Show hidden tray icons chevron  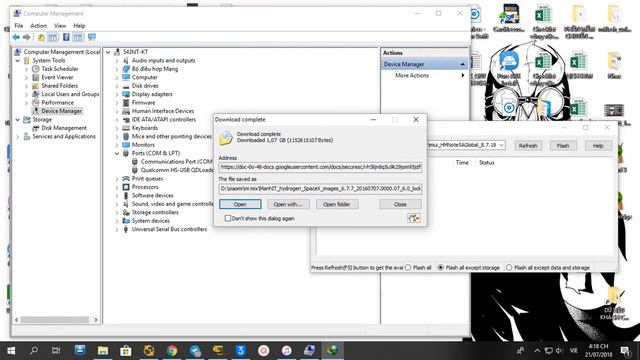(537, 351)
